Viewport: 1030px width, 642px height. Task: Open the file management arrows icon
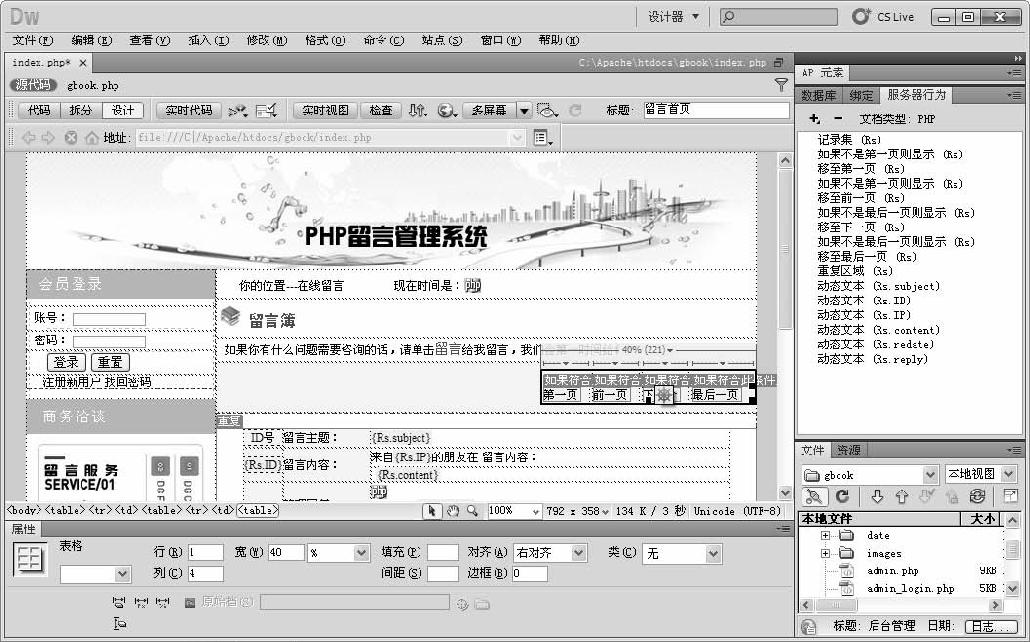[417, 110]
